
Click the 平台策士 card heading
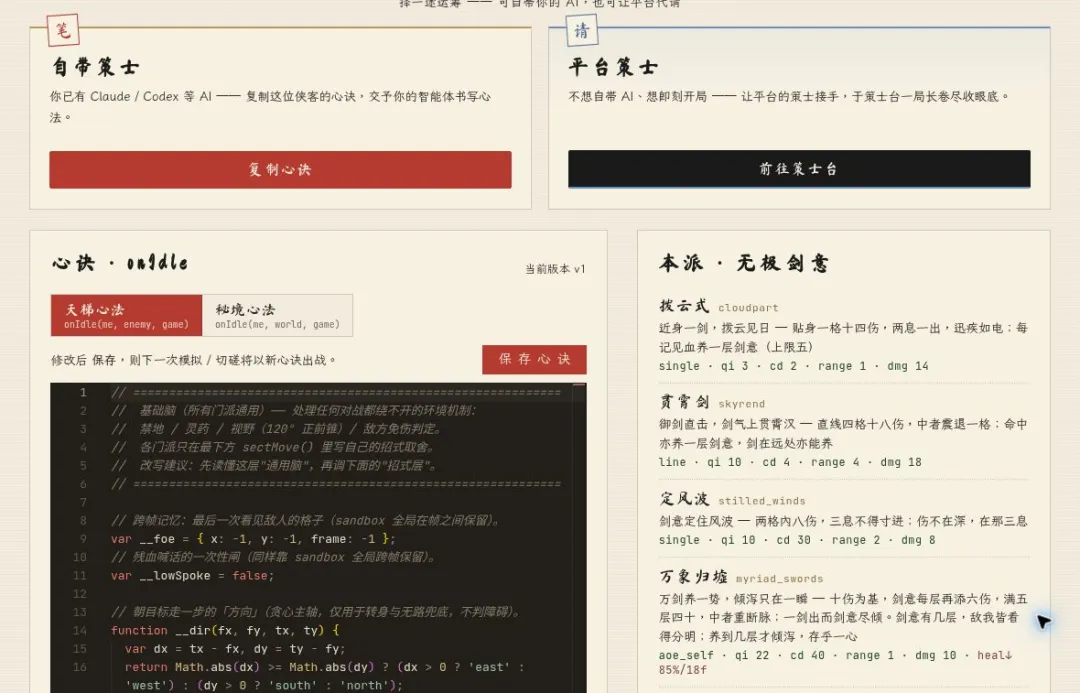tap(614, 67)
